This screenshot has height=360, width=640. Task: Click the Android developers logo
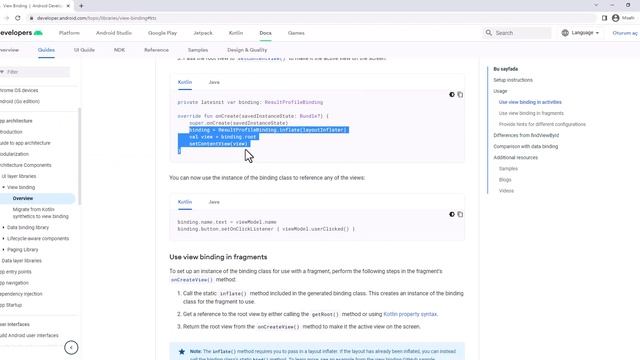[21, 33]
